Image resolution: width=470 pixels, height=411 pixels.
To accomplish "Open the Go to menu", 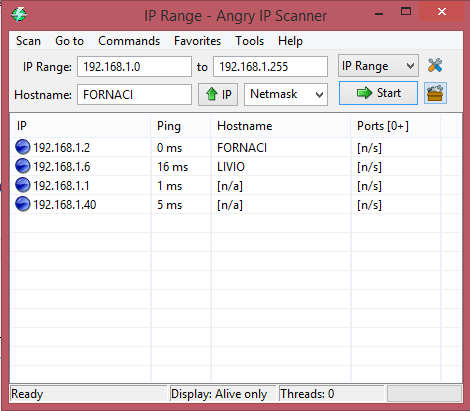I will pyautogui.click(x=69, y=41).
